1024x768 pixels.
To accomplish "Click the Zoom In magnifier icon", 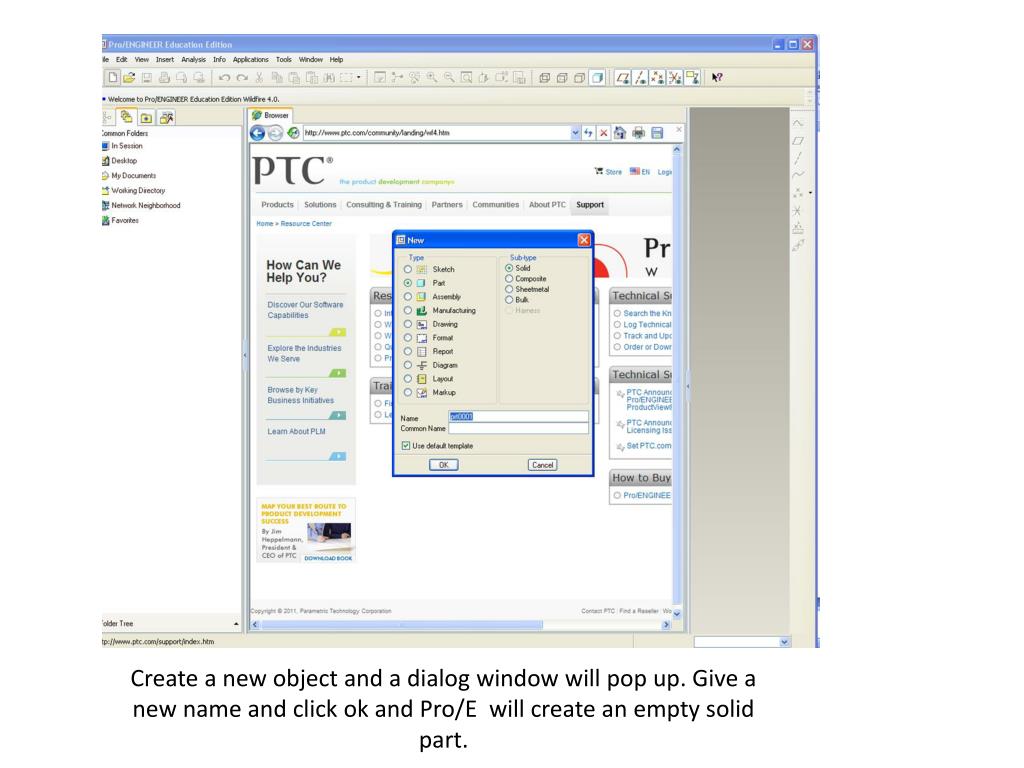I will click(432, 78).
